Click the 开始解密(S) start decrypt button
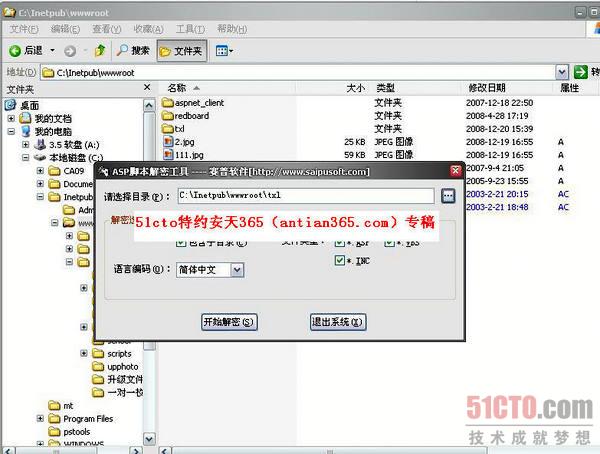 tap(229, 322)
